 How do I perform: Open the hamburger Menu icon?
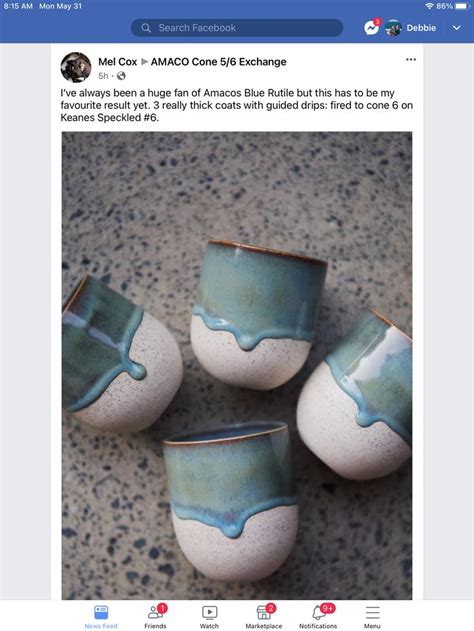point(373,612)
